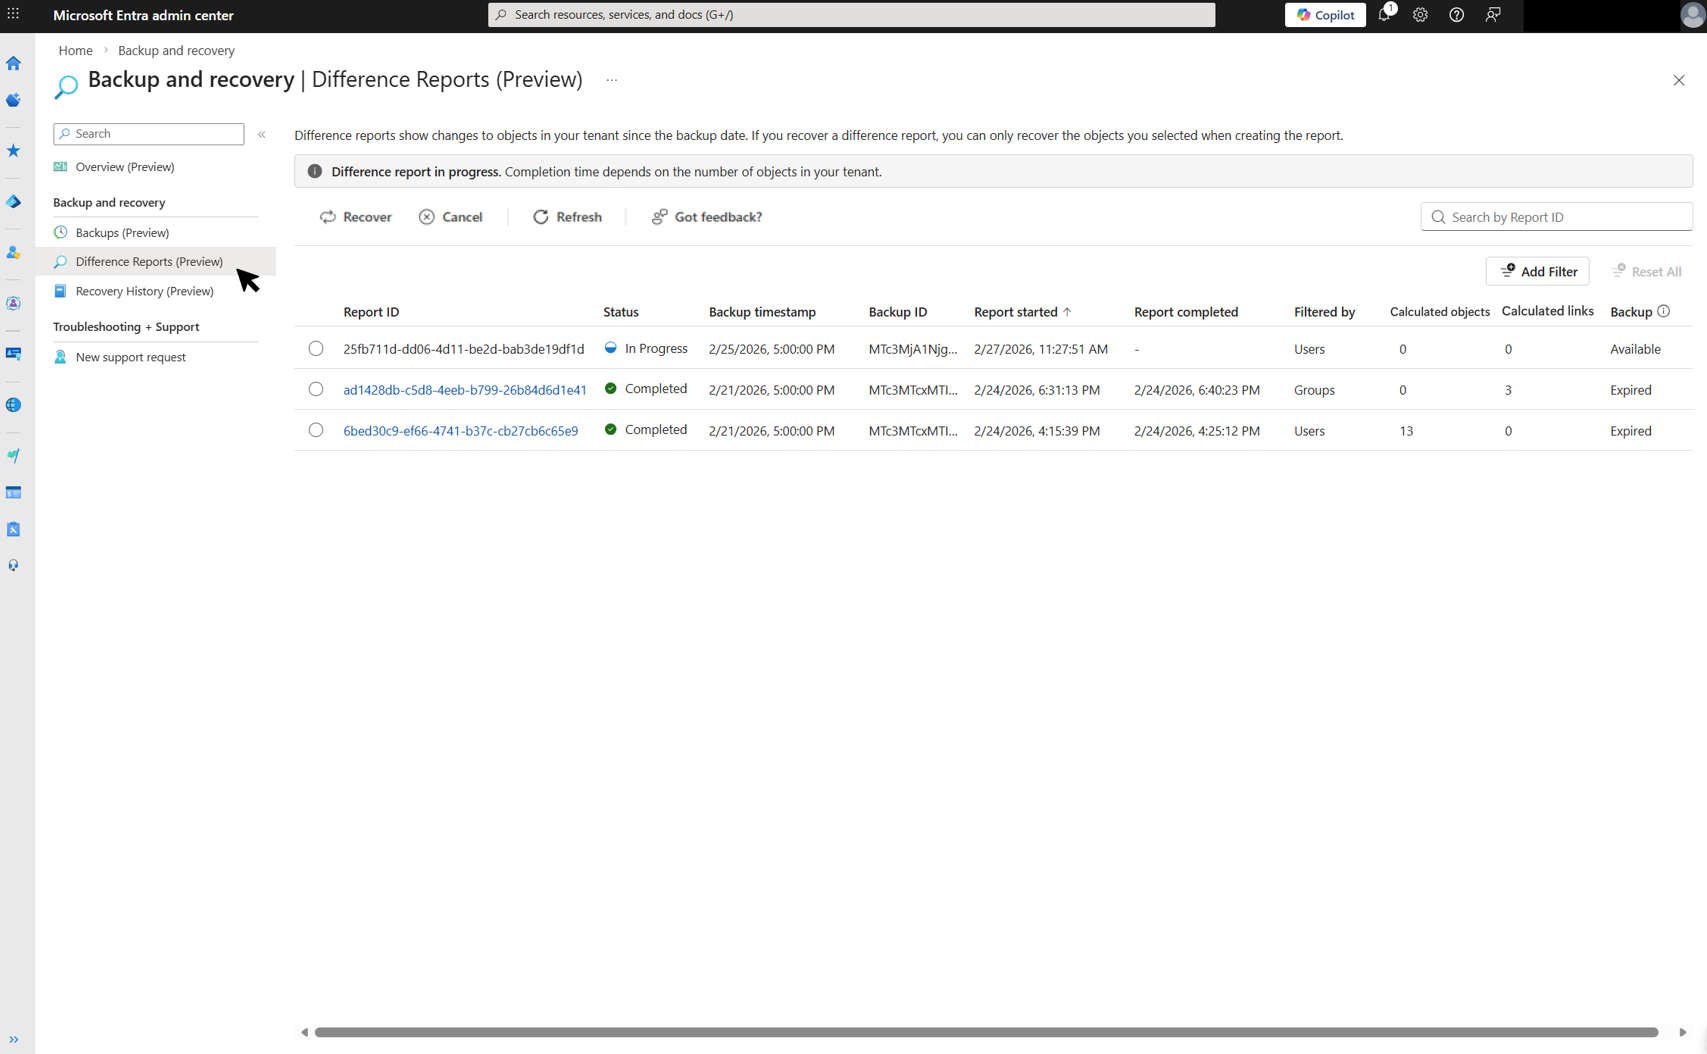The height and width of the screenshot is (1054, 1707).
Task: Click the Help question mark icon
Action: [1456, 15]
